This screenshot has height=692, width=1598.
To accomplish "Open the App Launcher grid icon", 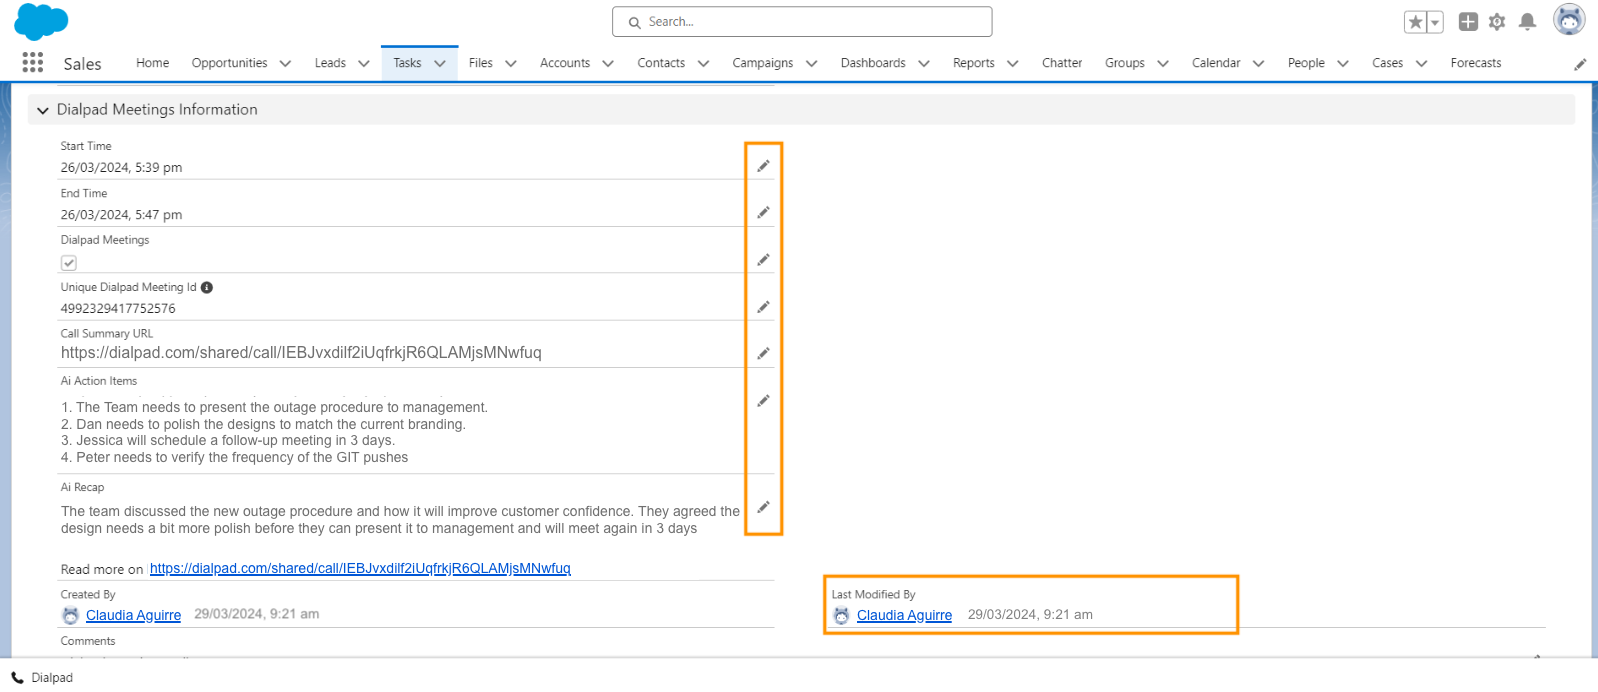I will (33, 62).
